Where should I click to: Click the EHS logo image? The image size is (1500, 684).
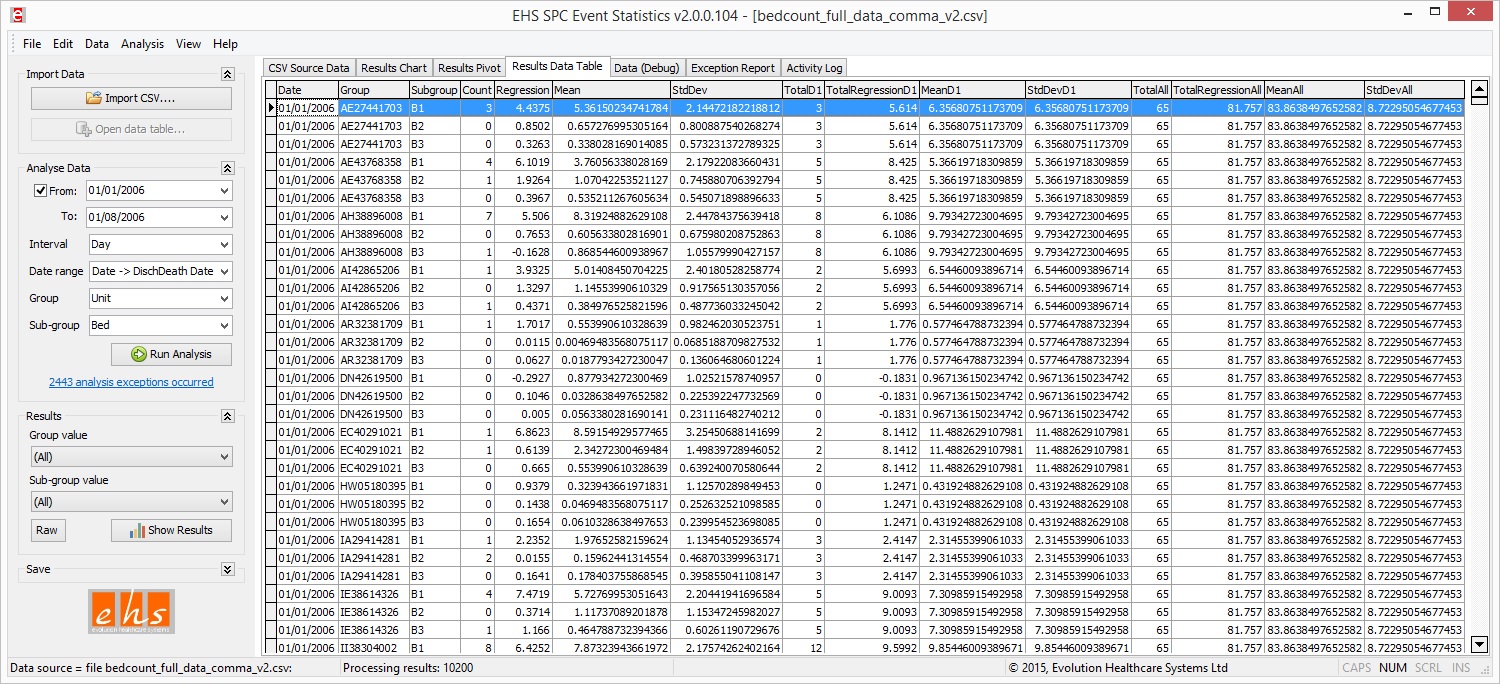[x=131, y=610]
